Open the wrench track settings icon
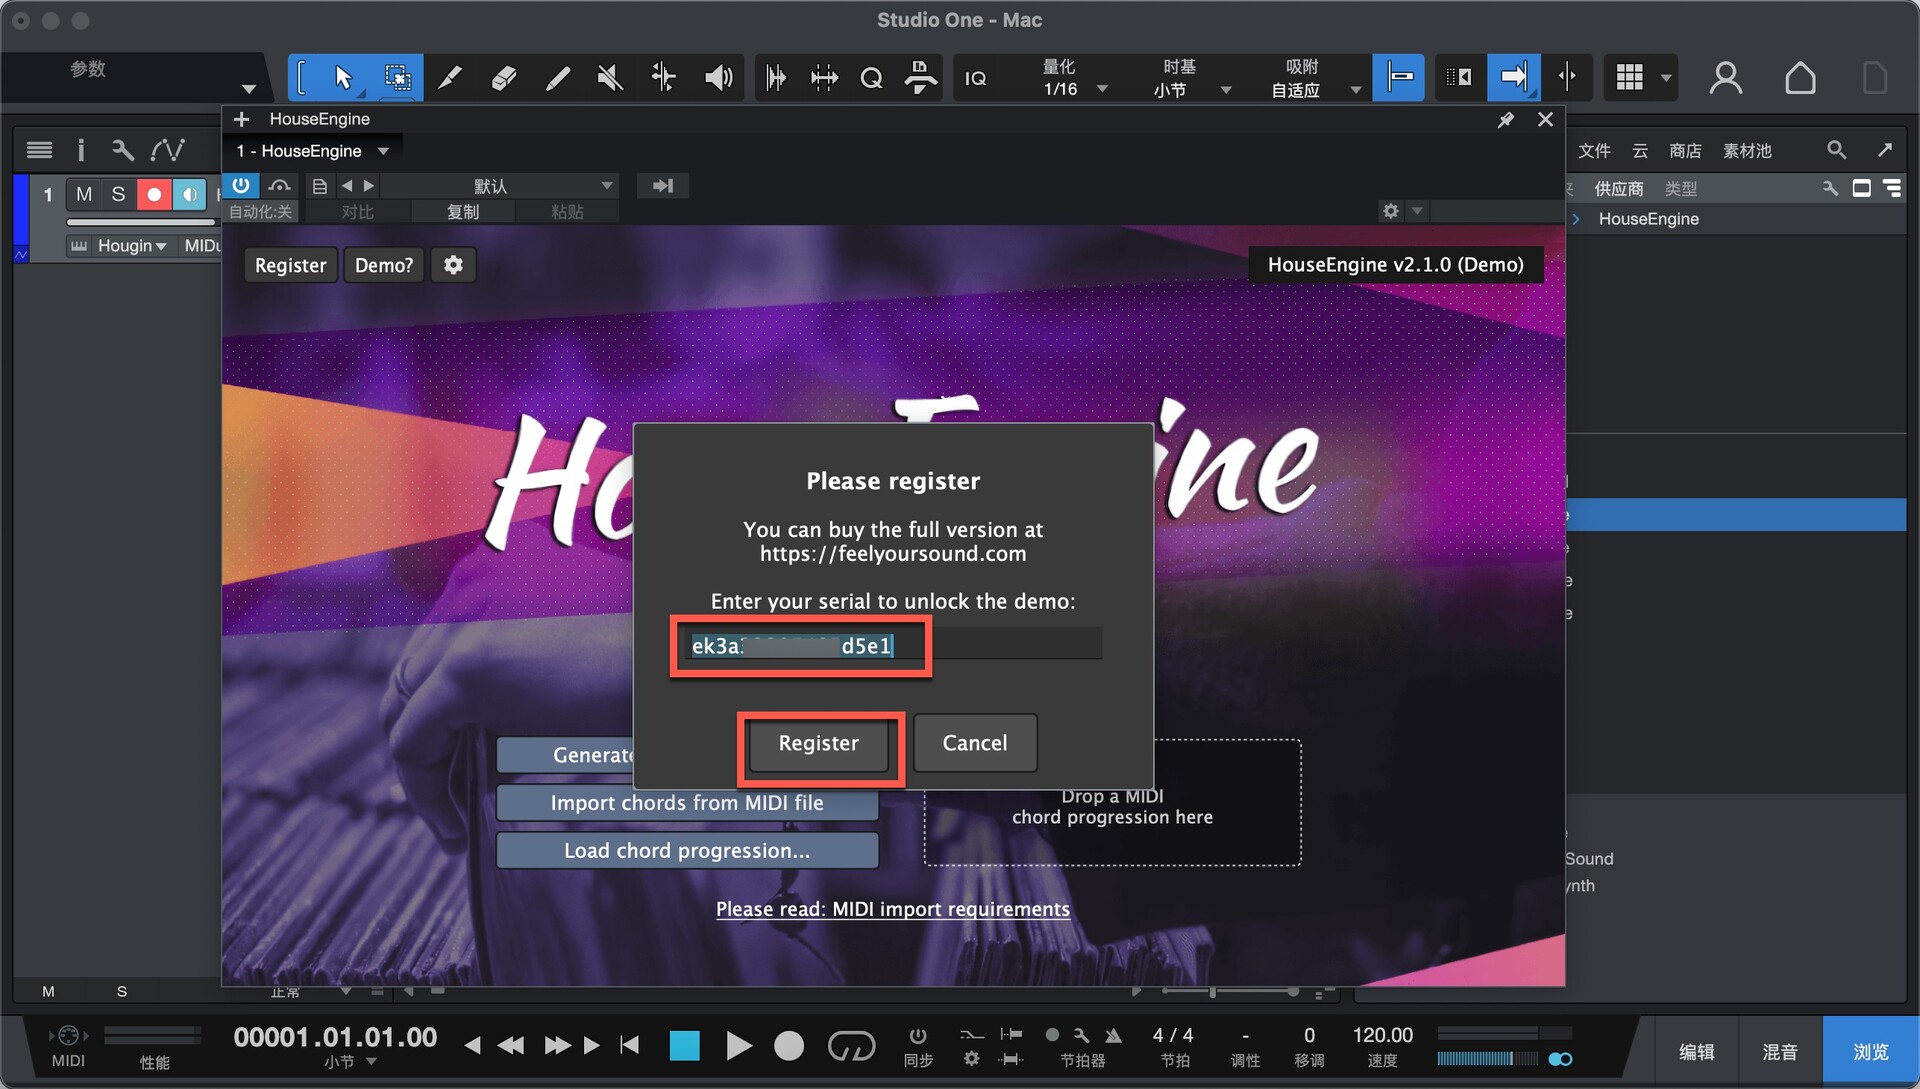This screenshot has width=1920, height=1089. tap(123, 151)
